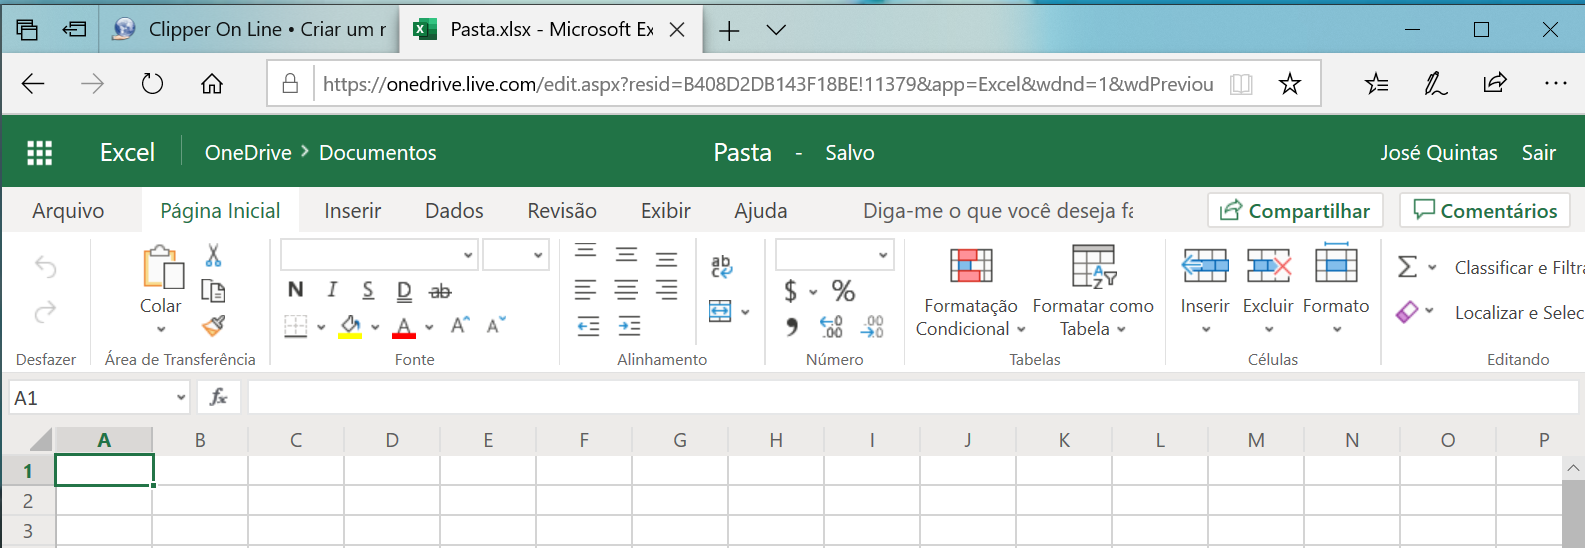Viewport: 1585px width, 548px height.
Task: Open the font name combo box
Action: [378, 255]
